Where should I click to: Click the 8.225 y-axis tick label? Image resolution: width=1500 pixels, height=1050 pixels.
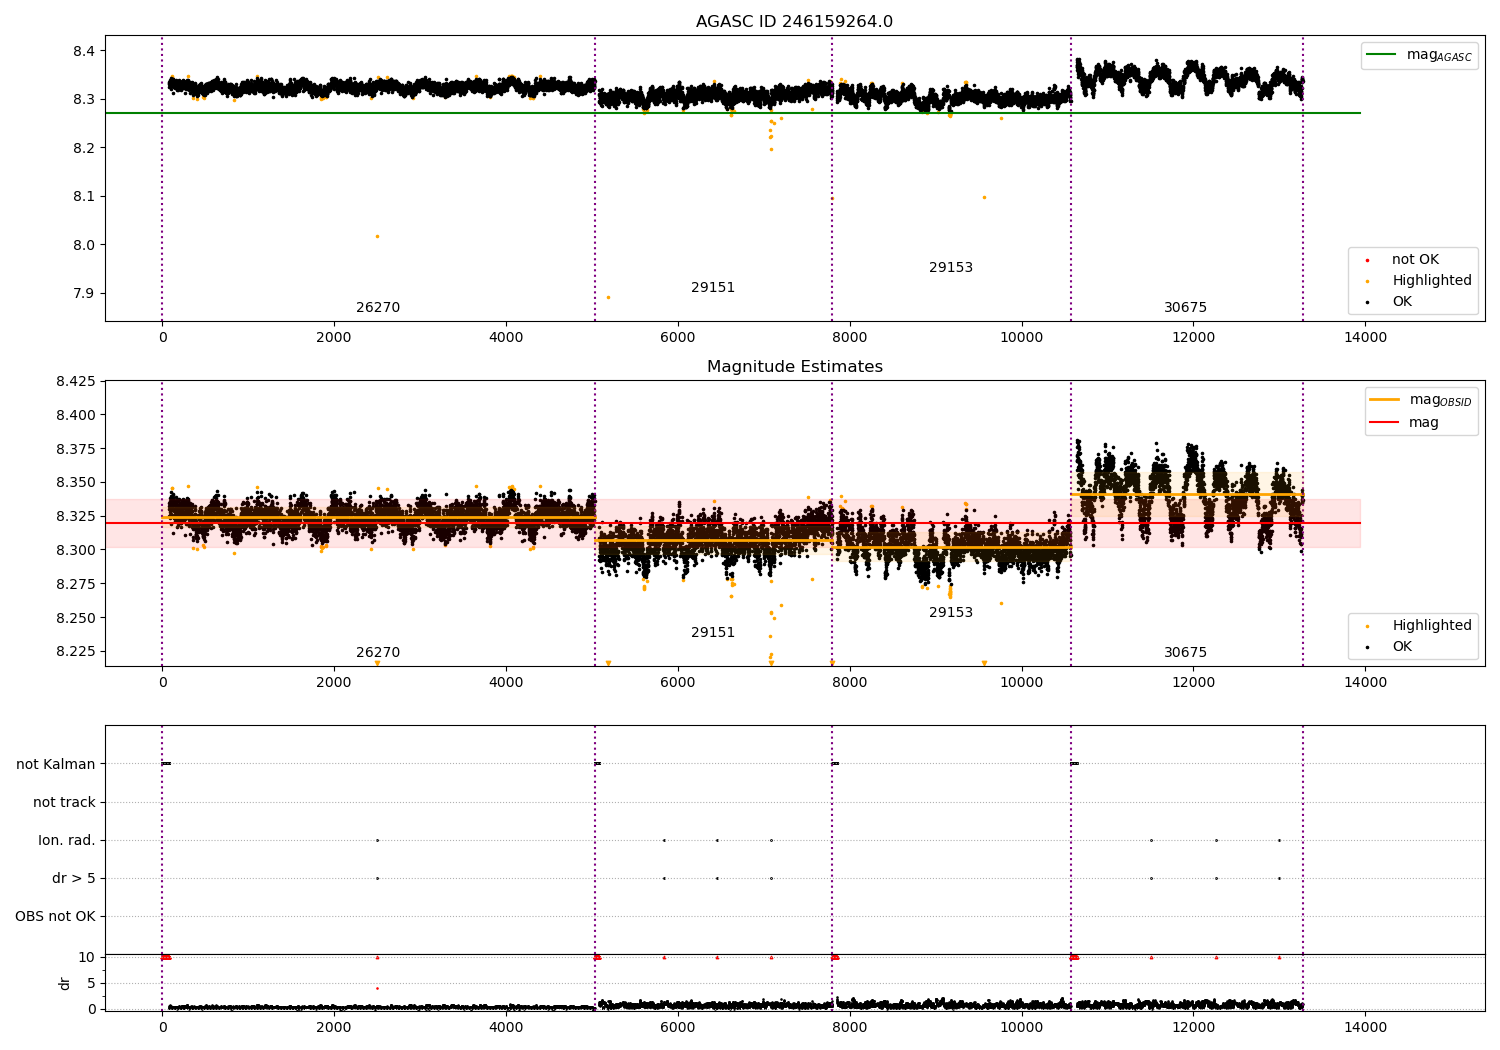tap(75, 652)
